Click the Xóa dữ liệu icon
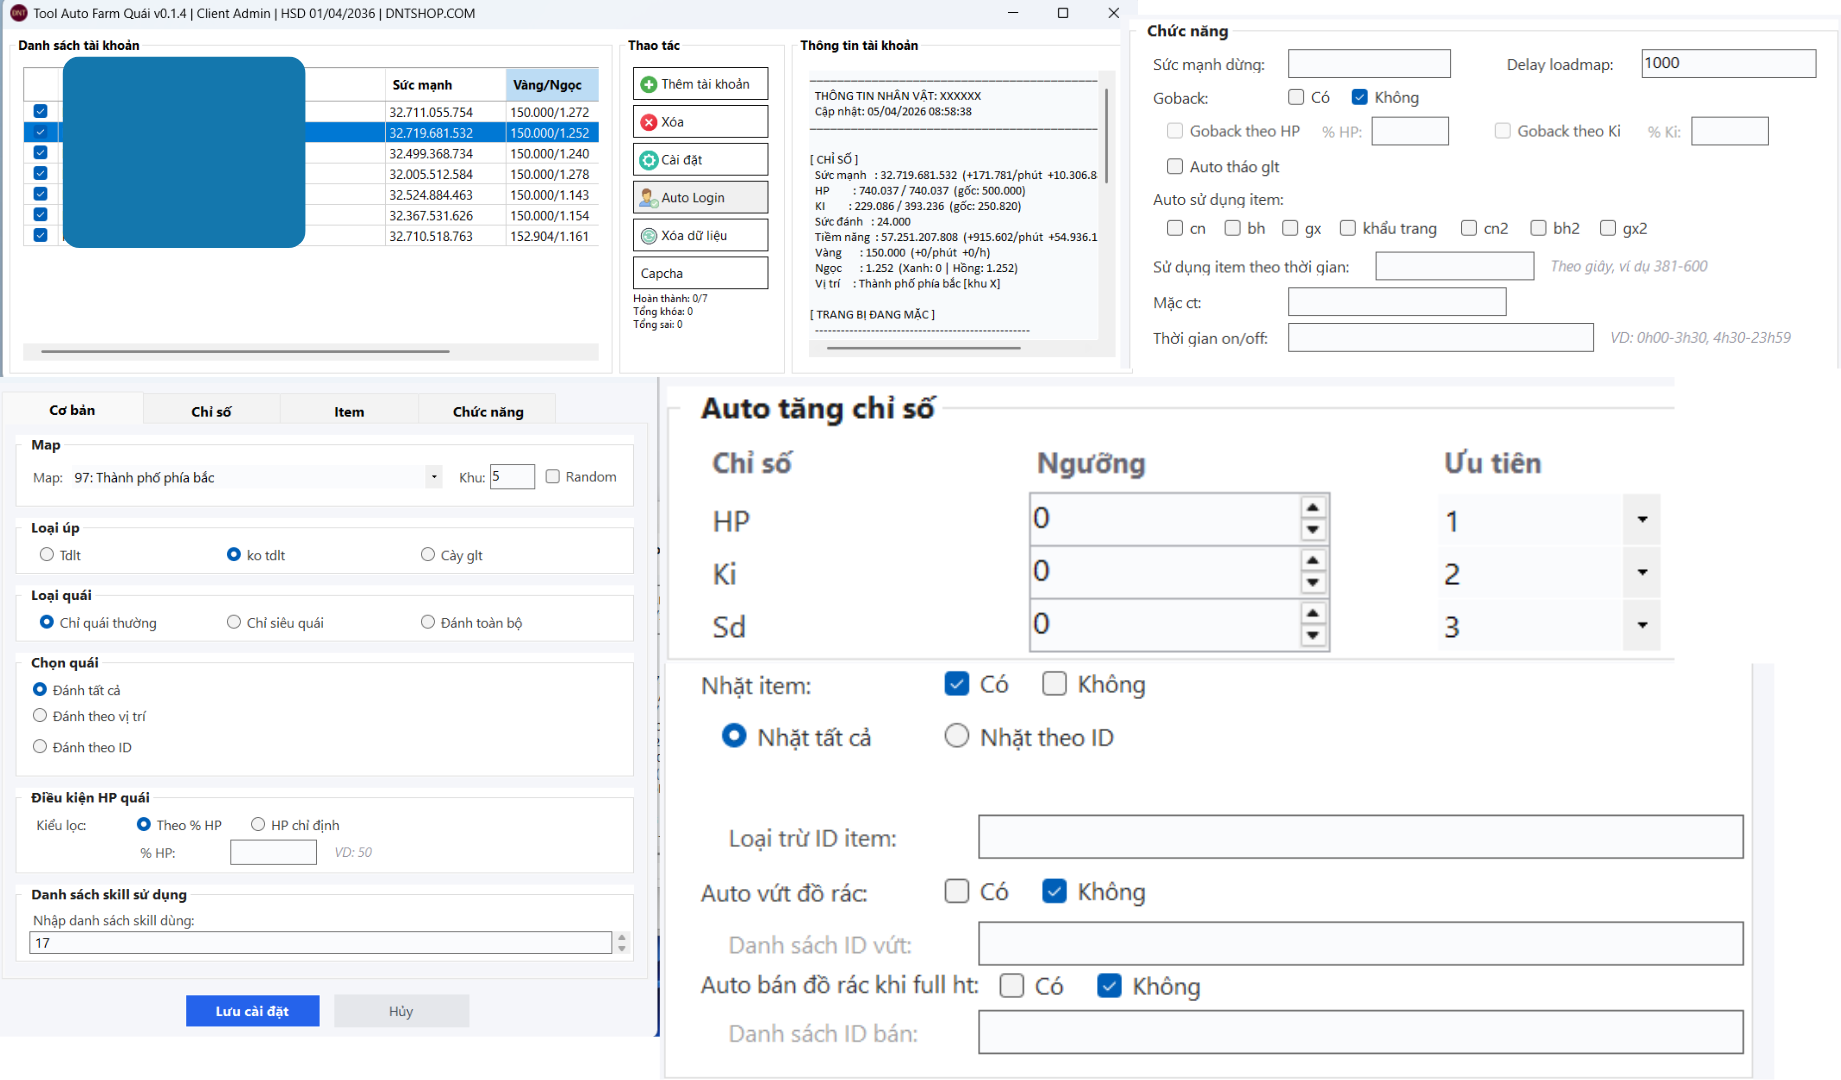The image size is (1841, 1080). [649, 236]
